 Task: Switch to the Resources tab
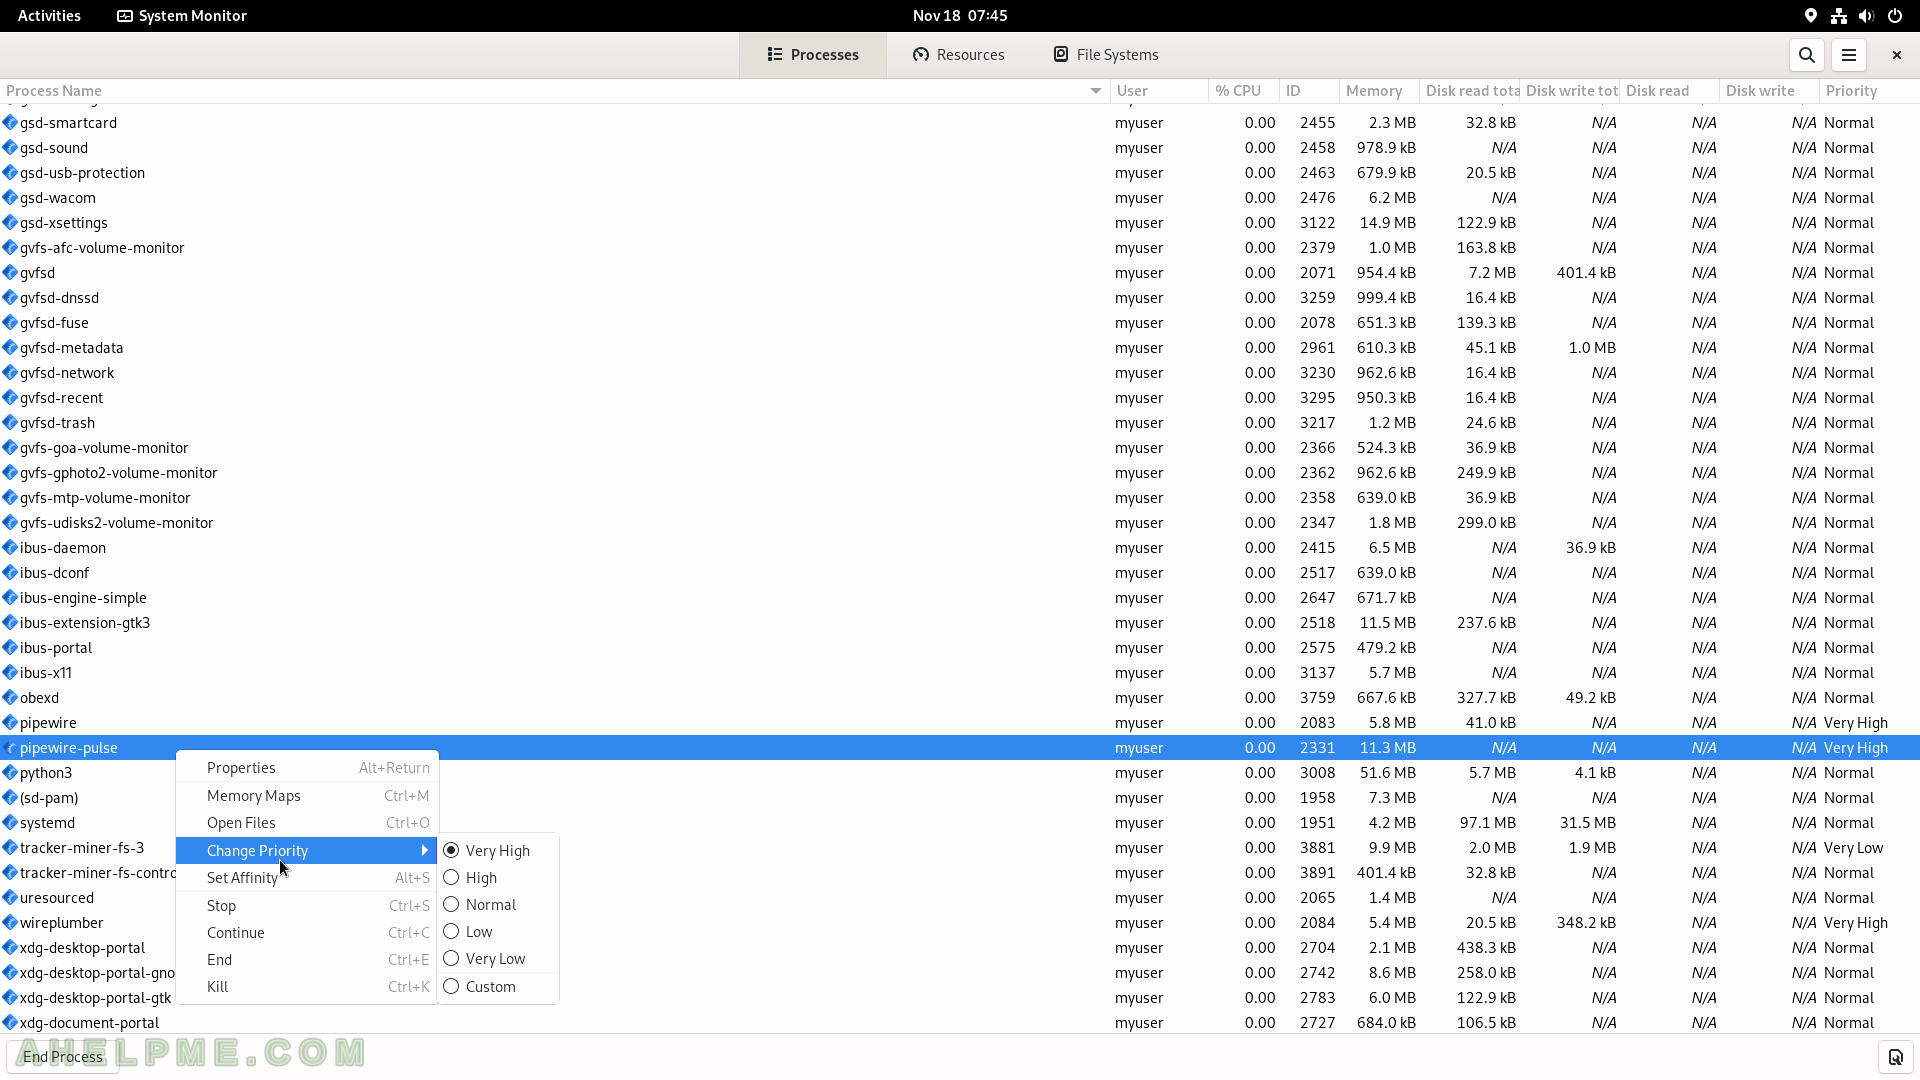(958, 55)
